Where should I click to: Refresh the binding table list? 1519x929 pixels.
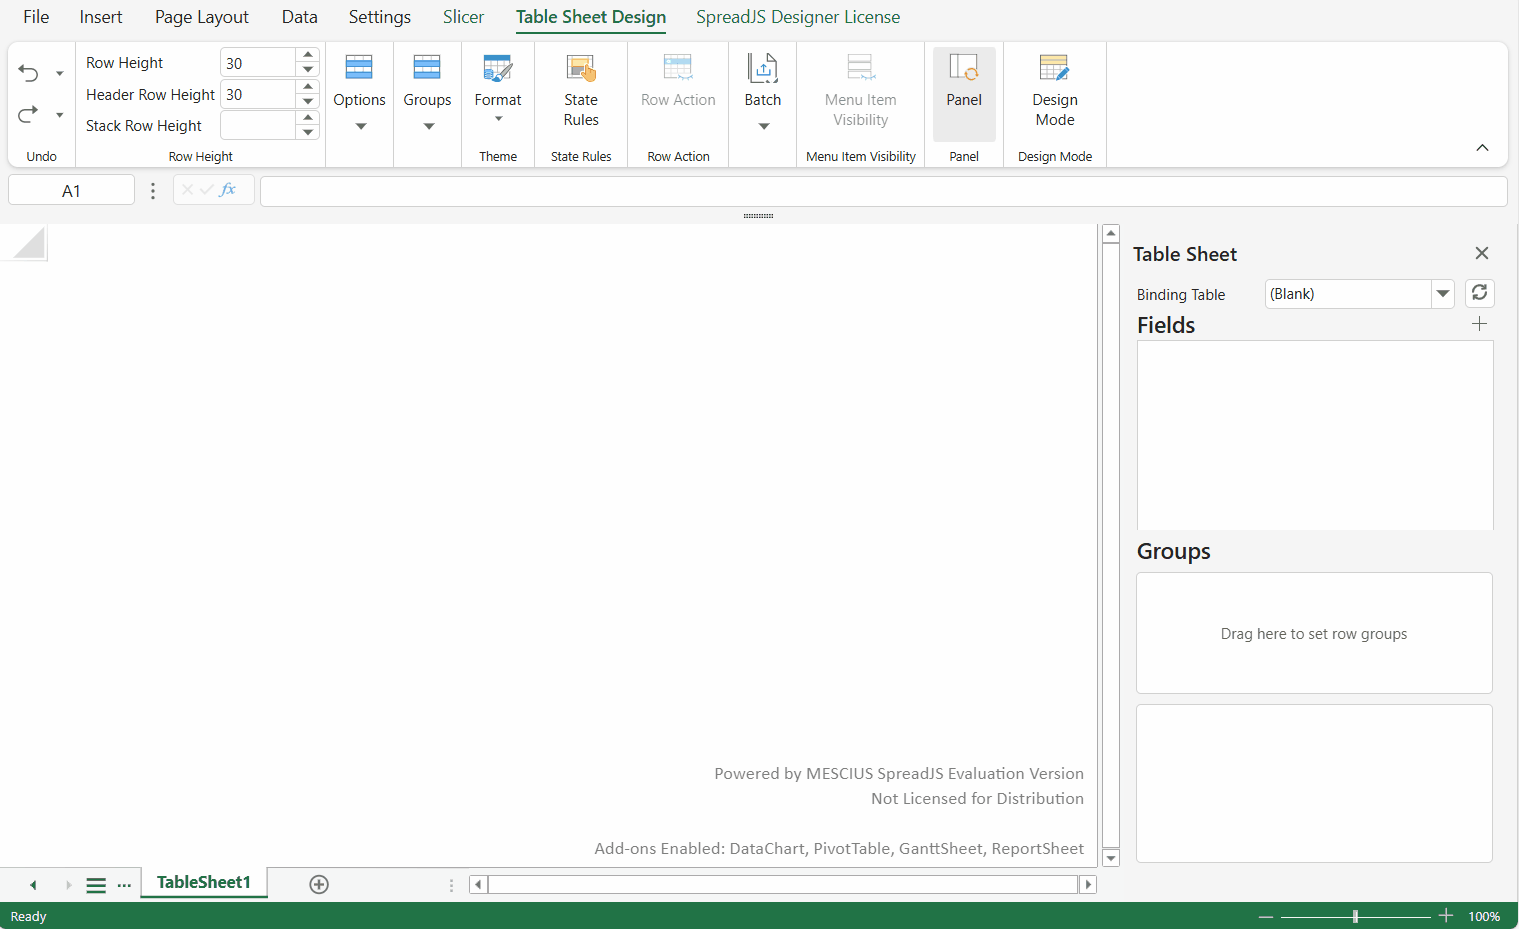coord(1480,293)
